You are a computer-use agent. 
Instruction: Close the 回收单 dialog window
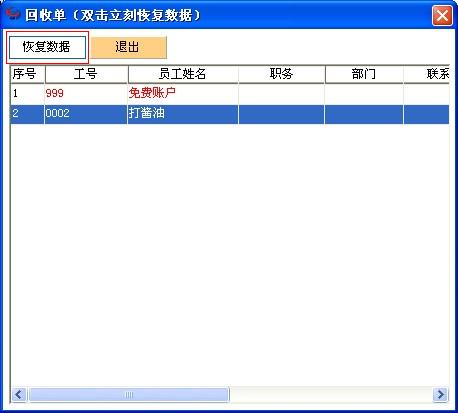coord(442,15)
